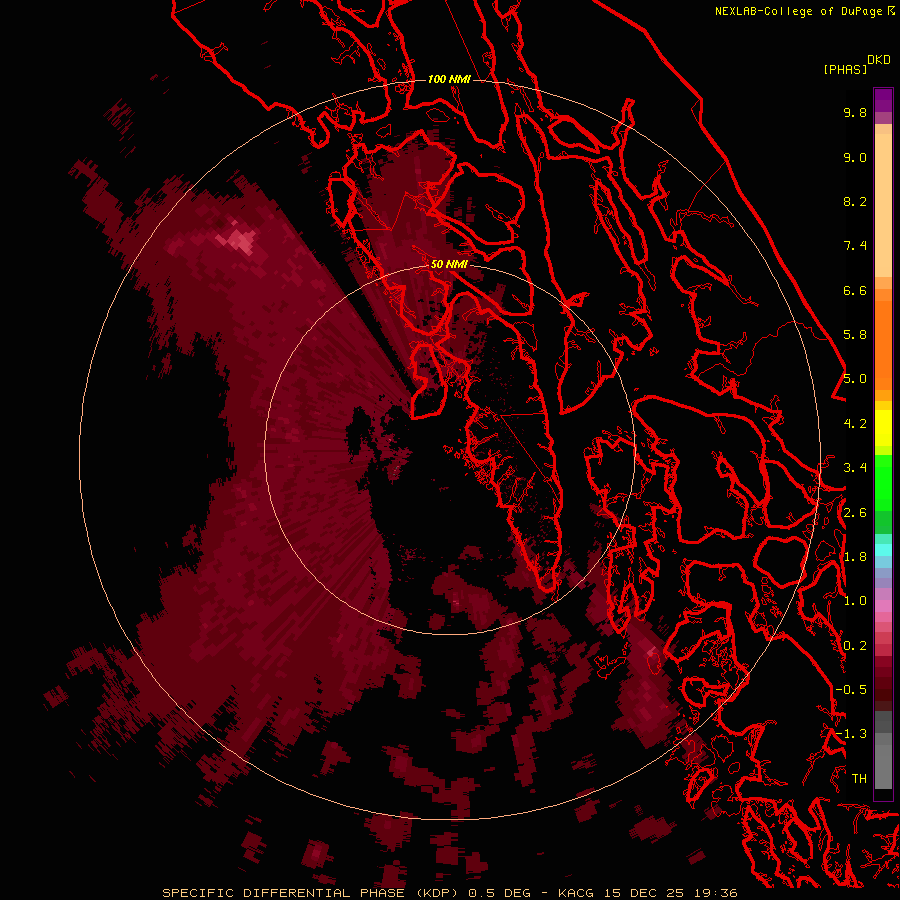The height and width of the screenshot is (900, 900).
Task: Pick the yellow segment of the color bar
Action: click(883, 428)
